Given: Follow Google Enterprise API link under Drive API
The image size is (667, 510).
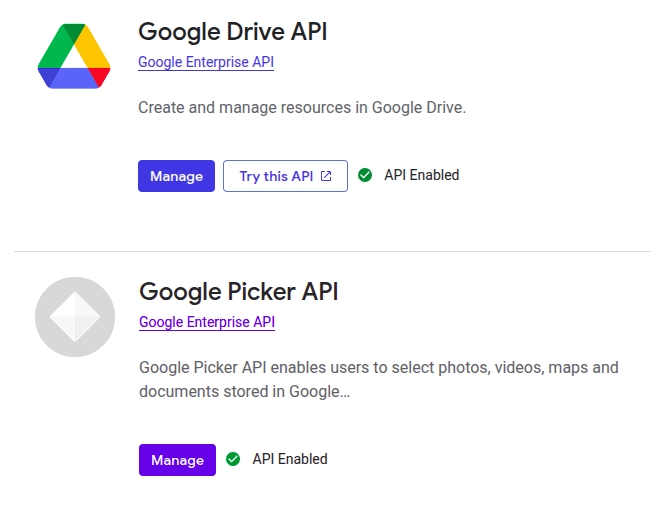Looking at the screenshot, I should 206,62.
